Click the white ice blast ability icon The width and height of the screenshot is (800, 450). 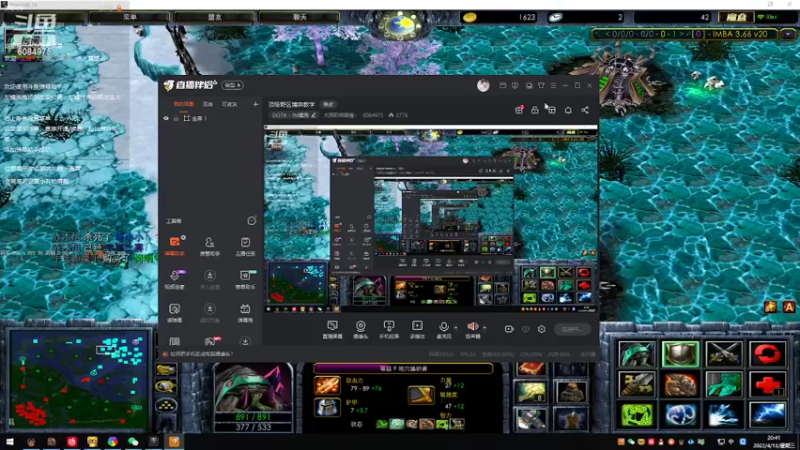pos(723,415)
